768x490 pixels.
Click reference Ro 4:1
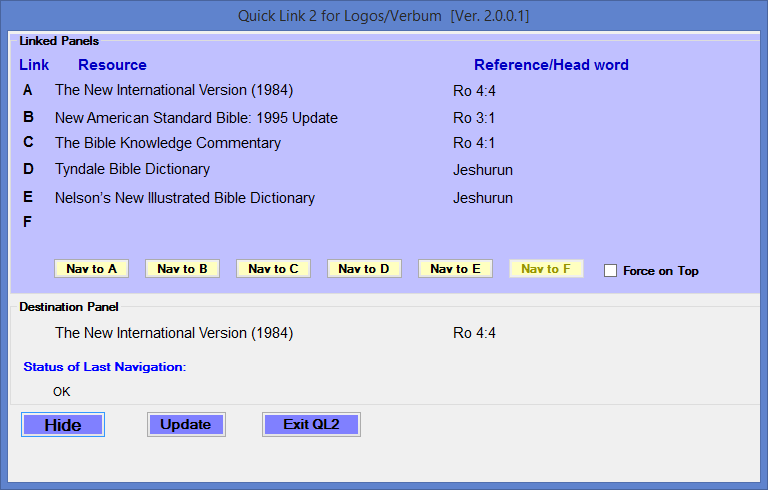click(x=474, y=143)
